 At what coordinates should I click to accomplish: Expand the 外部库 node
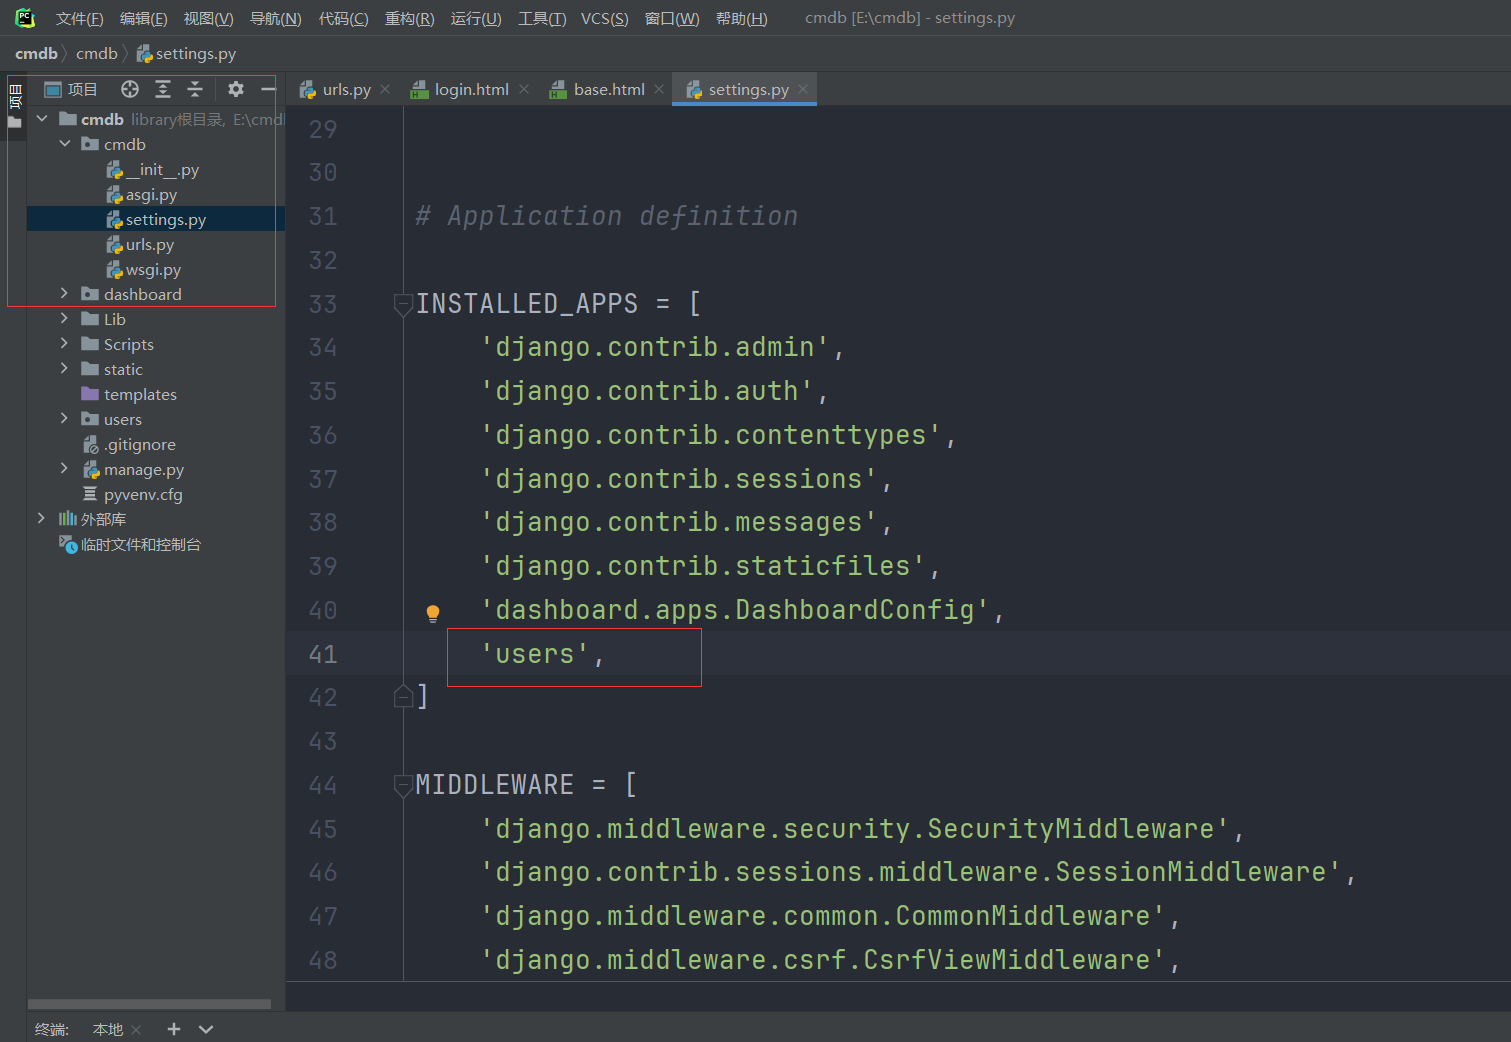[42, 519]
